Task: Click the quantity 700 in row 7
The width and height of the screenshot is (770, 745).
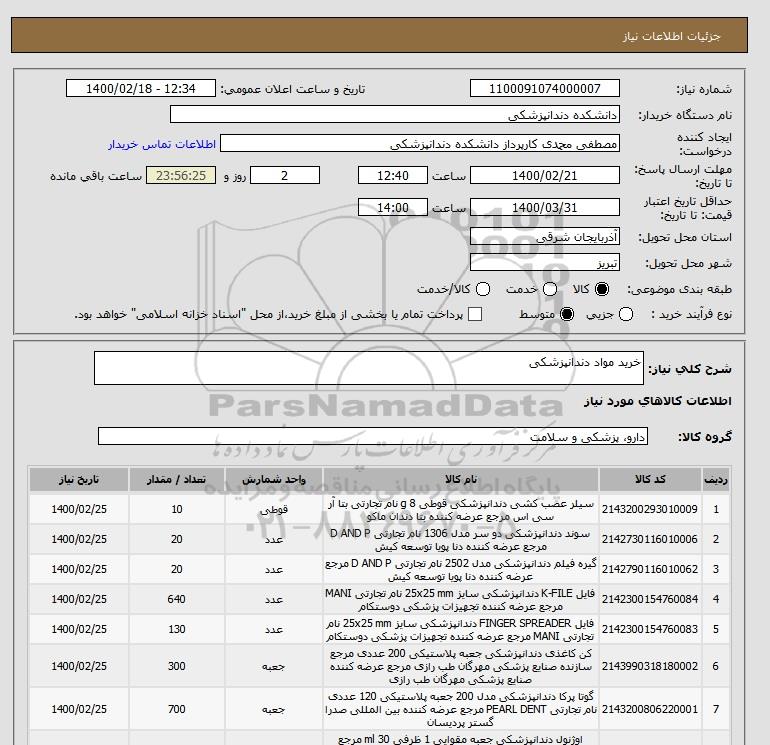Action: click(176, 709)
